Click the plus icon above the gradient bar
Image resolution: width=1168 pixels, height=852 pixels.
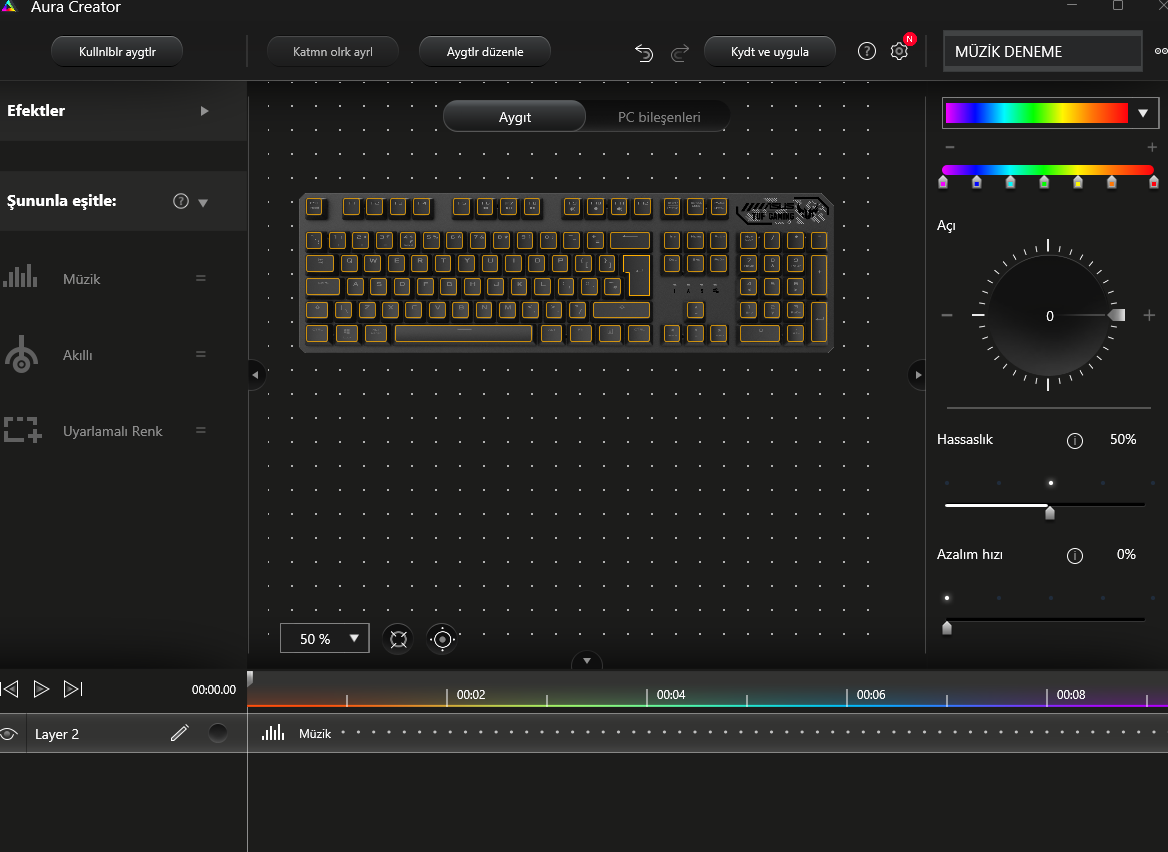[x=1152, y=147]
